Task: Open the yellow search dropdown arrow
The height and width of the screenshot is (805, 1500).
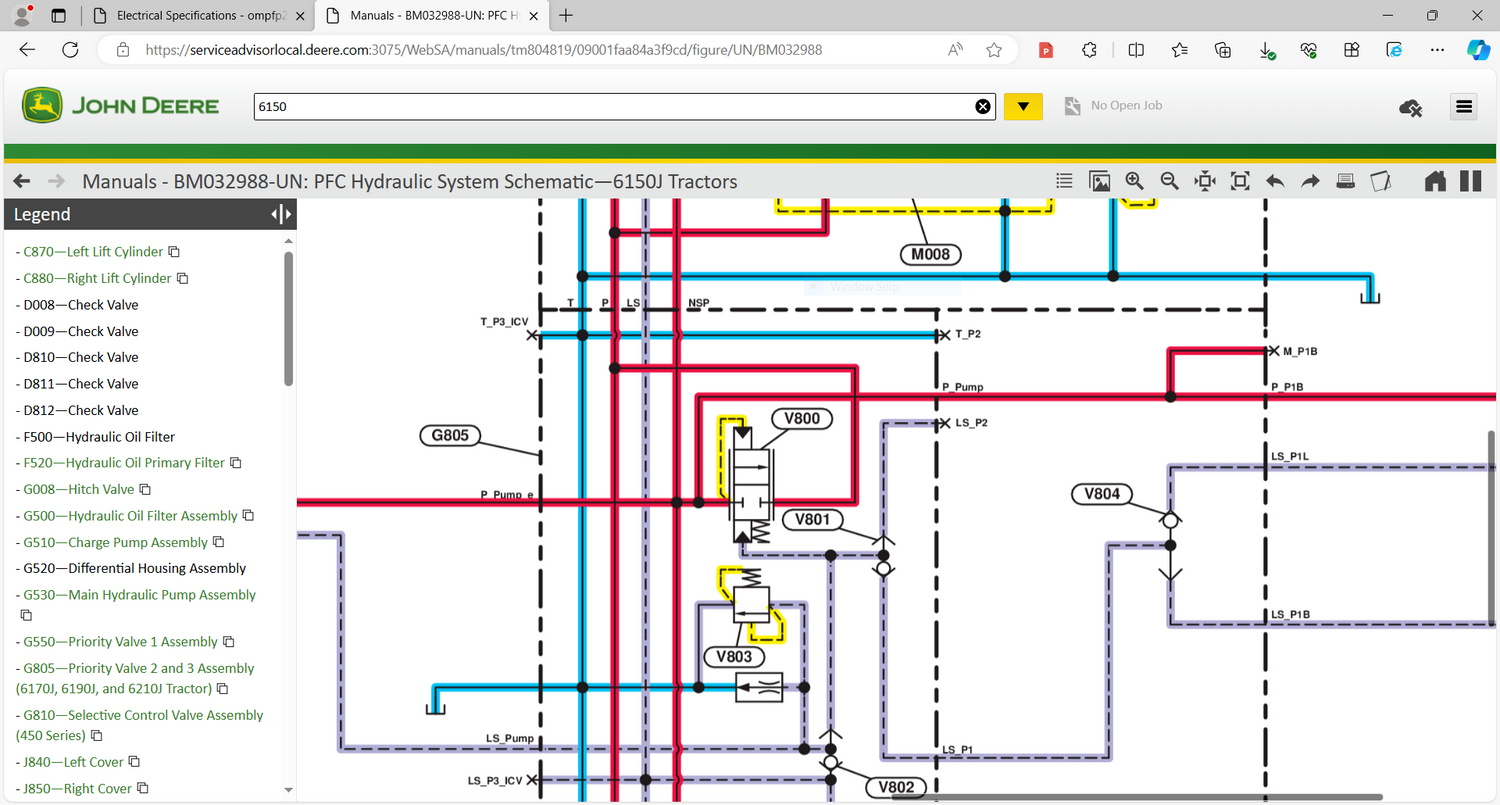Action: [1023, 107]
